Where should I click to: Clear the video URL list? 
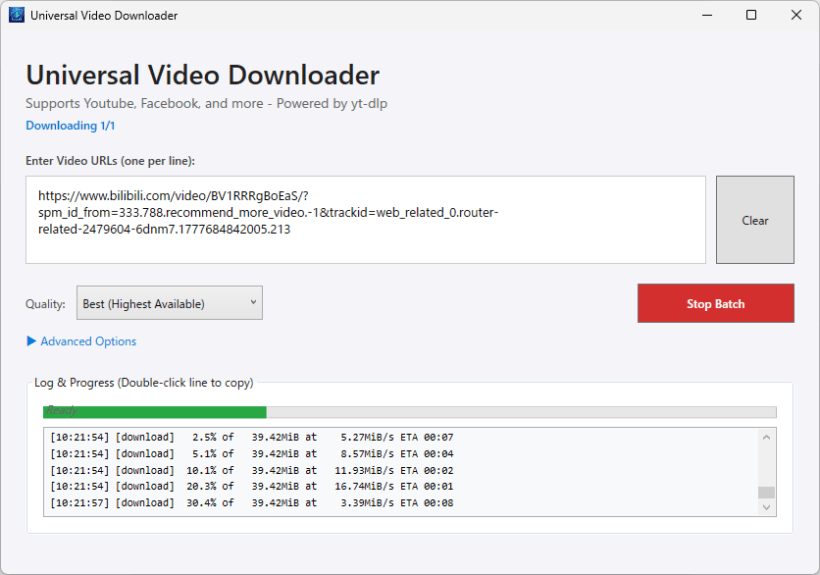click(x=755, y=220)
